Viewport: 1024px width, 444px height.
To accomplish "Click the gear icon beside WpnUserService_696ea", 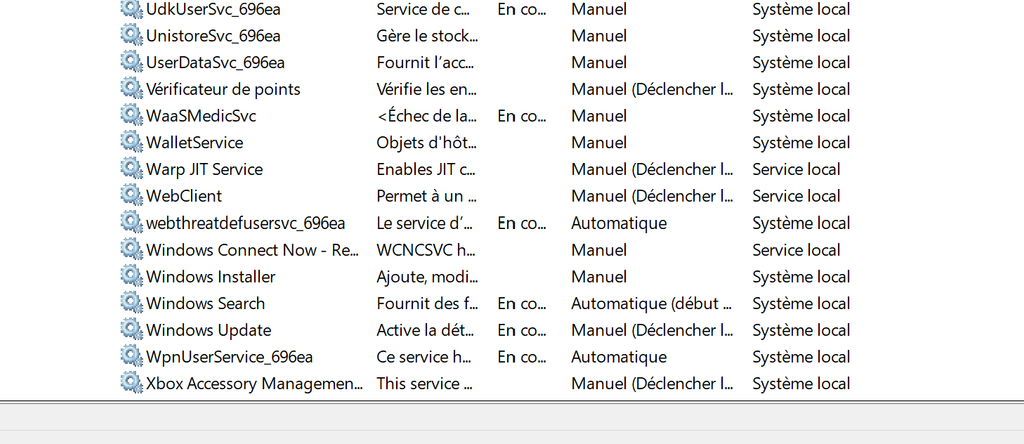I will tap(131, 357).
